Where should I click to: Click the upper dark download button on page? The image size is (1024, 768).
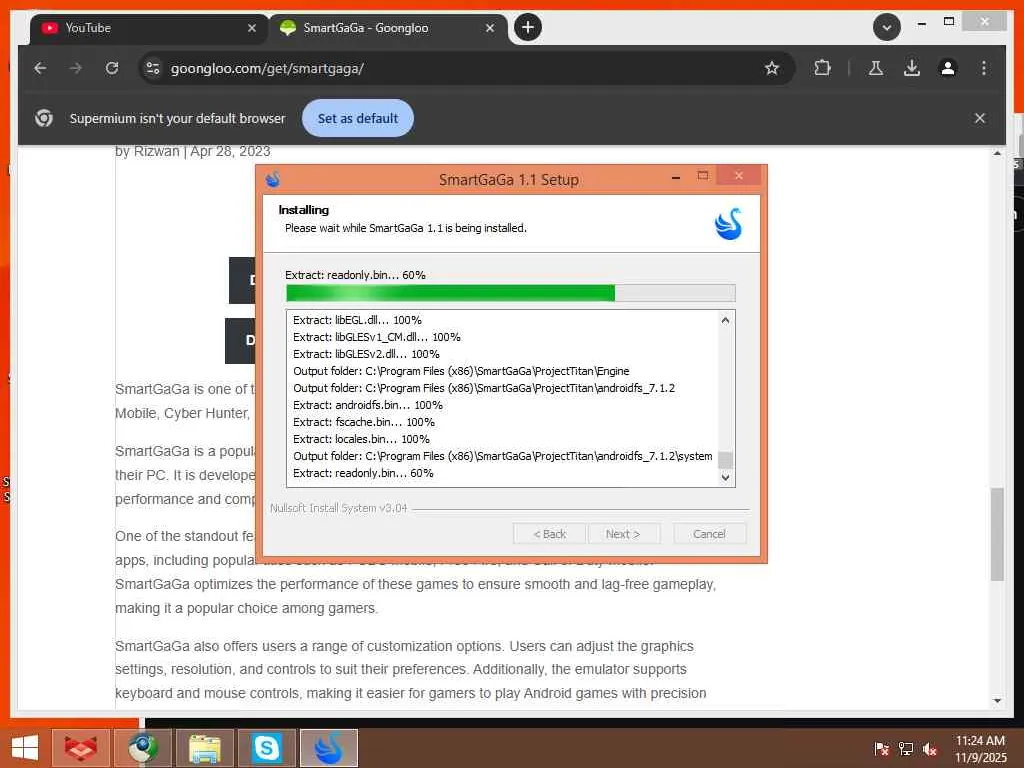coord(242,280)
